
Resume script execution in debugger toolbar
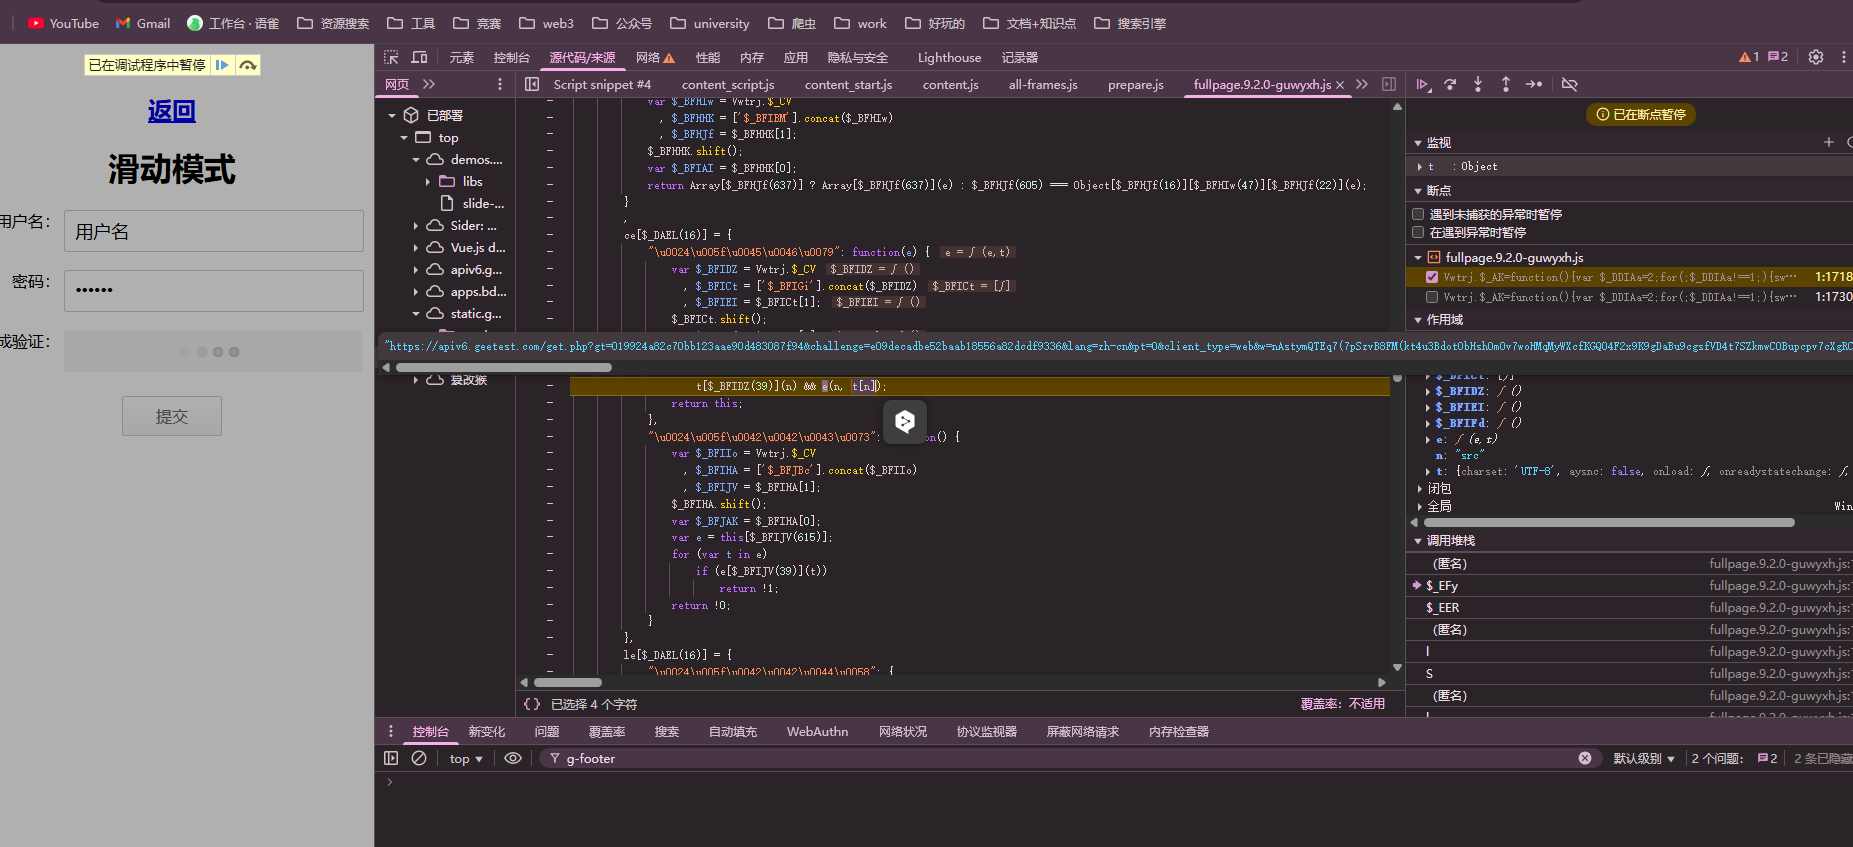click(x=1422, y=85)
